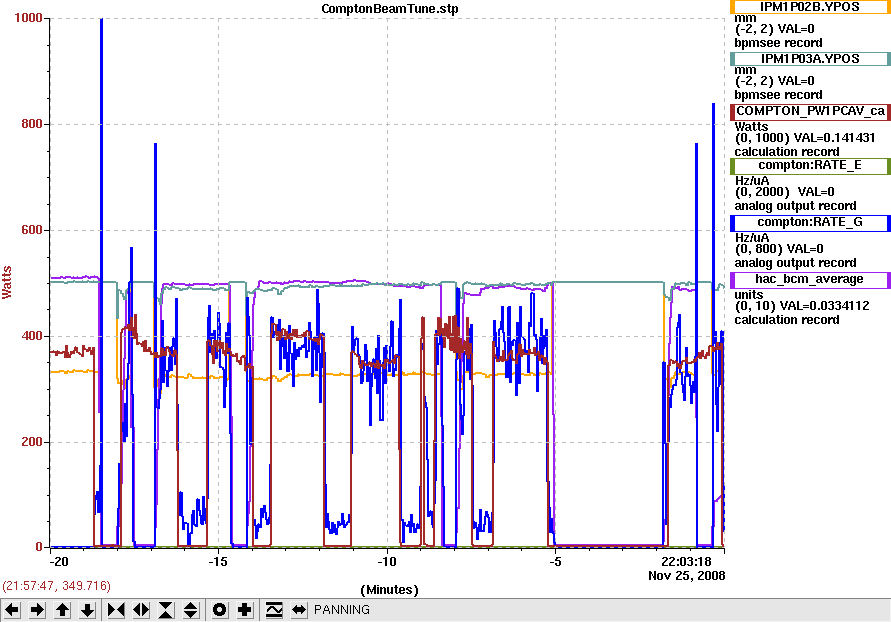Toggle the double-arrow panning mode icon
The image size is (891, 622).
coord(299,610)
